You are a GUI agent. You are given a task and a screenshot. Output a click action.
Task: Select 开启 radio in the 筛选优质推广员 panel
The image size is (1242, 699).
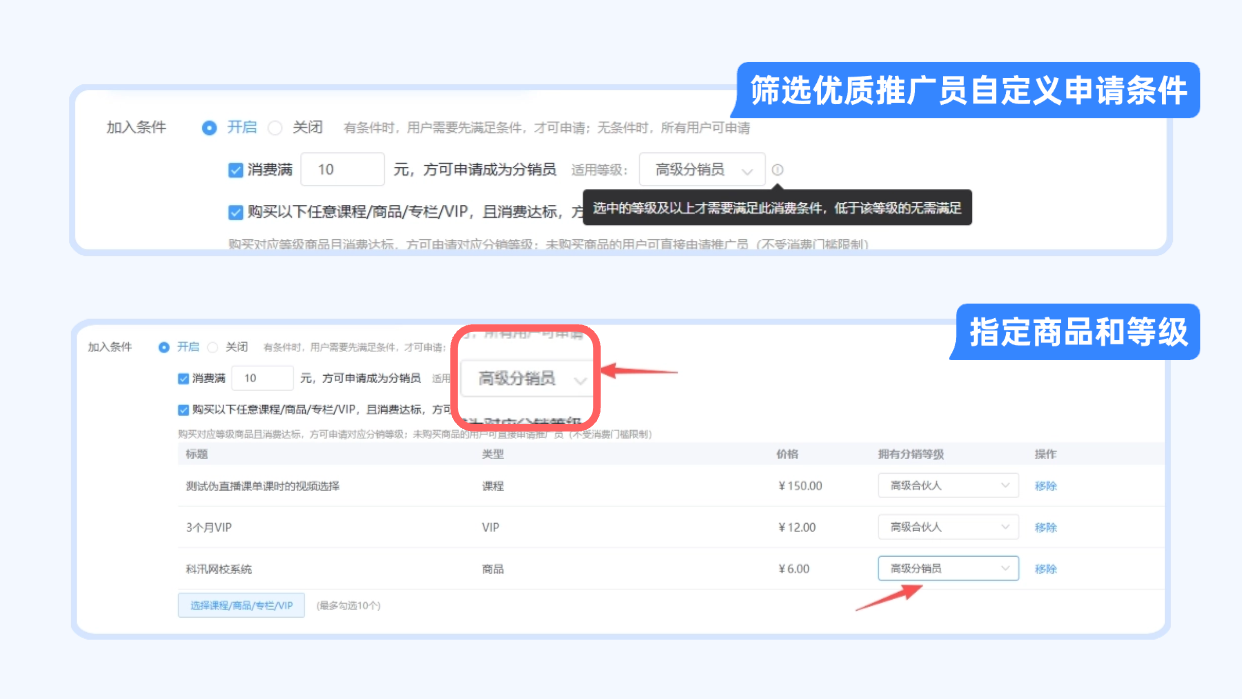(x=209, y=128)
